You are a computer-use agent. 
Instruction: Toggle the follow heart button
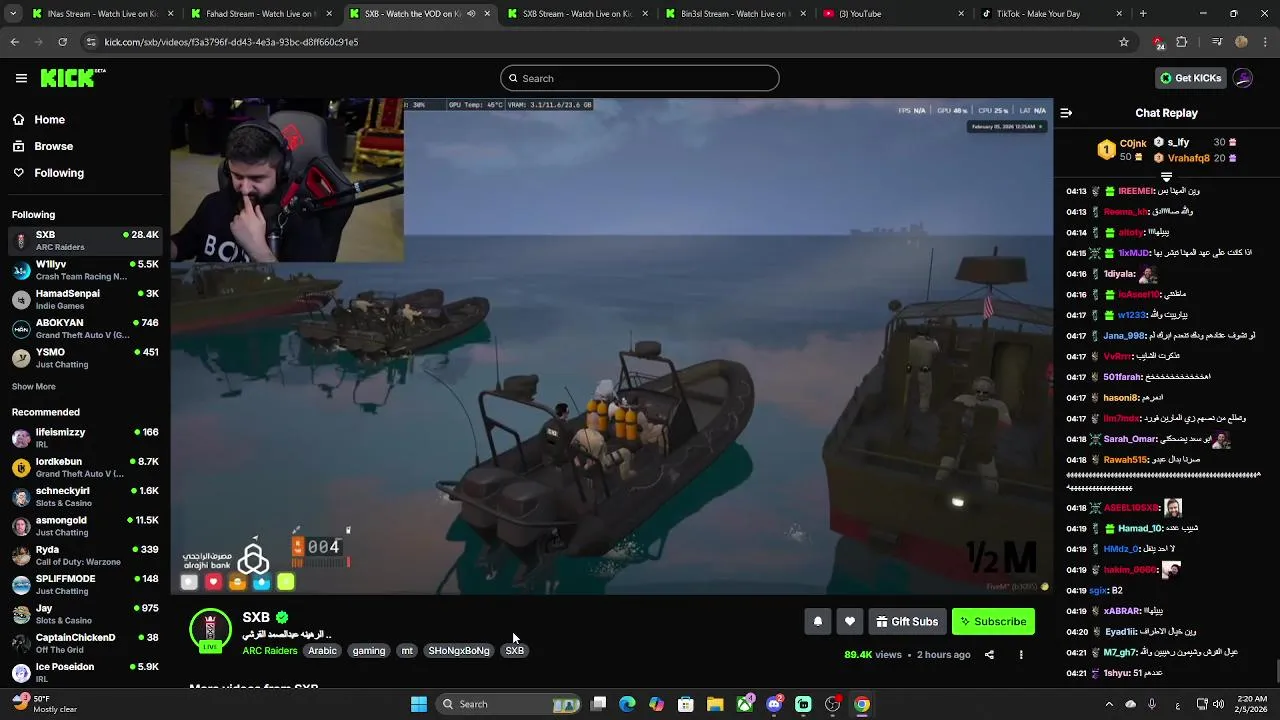(849, 622)
